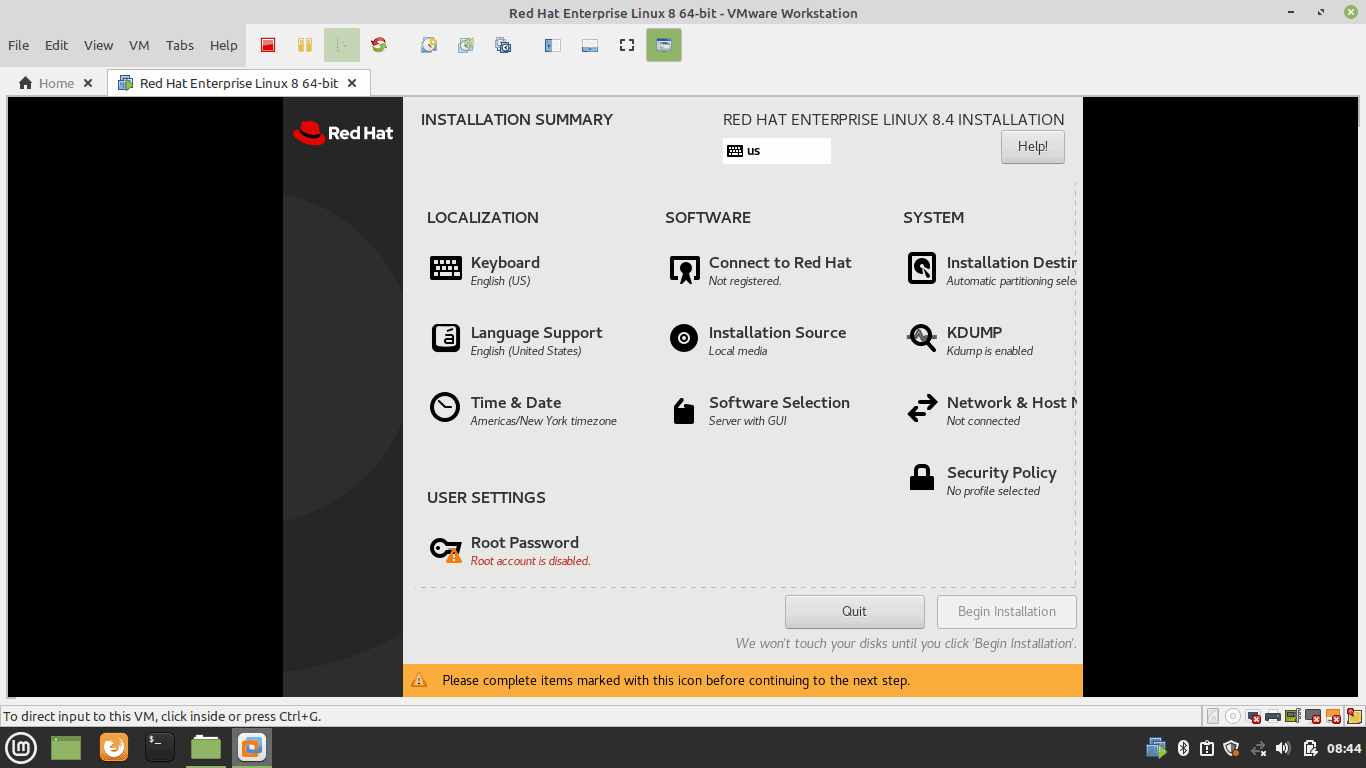
Task: Close the Red Hat Enterprise Linux 8 tab
Action: pos(352,83)
